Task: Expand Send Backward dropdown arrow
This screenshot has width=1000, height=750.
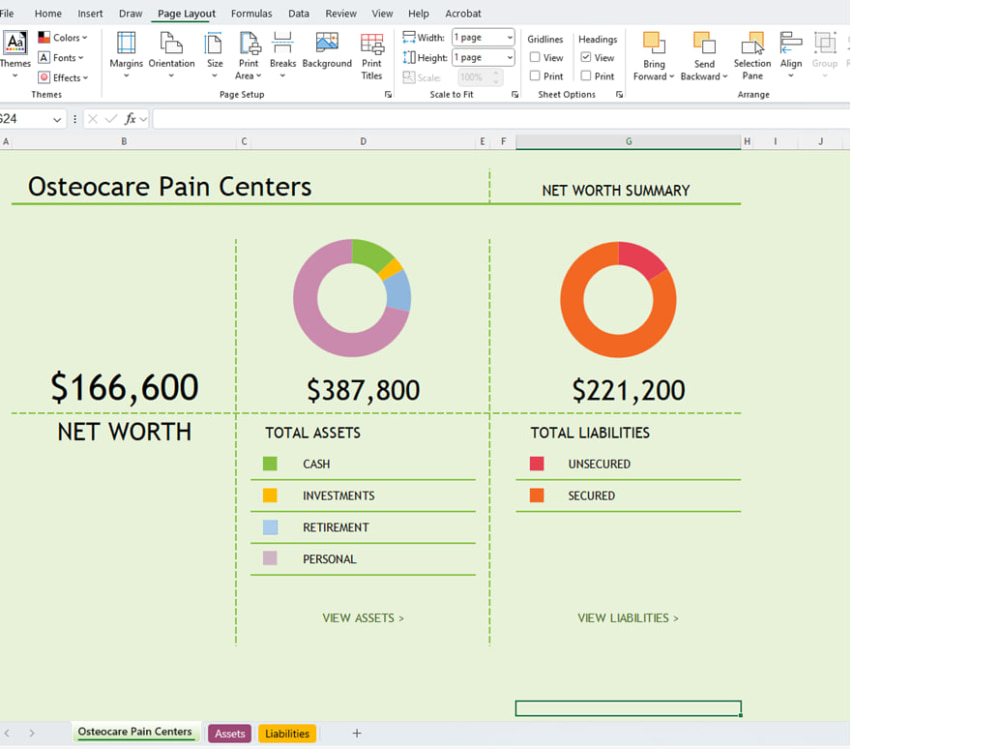Action: pyautogui.click(x=724, y=77)
